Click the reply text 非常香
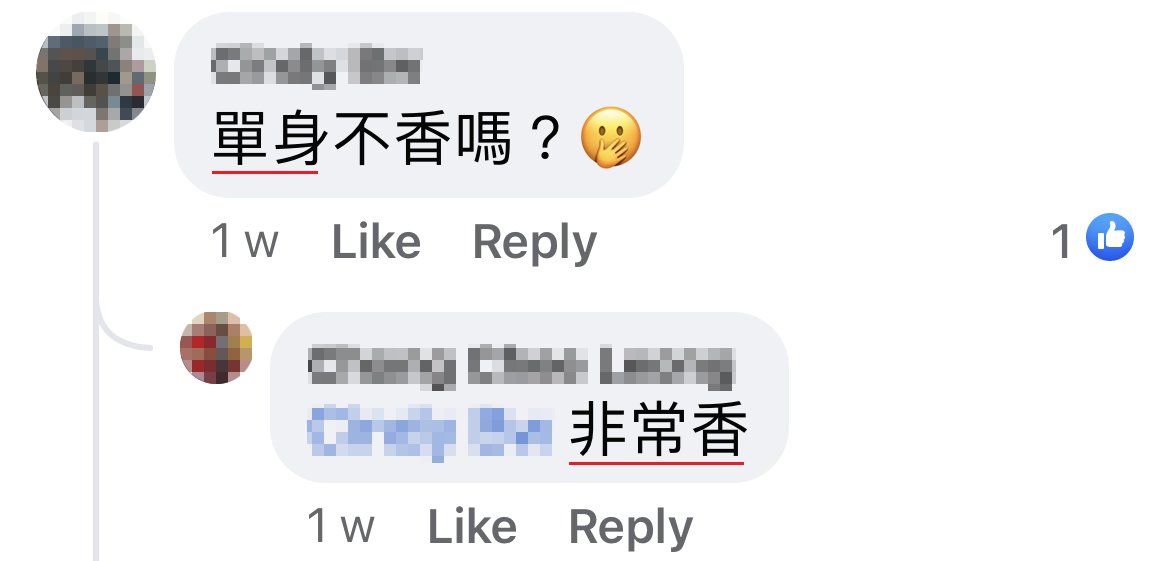 [658, 433]
